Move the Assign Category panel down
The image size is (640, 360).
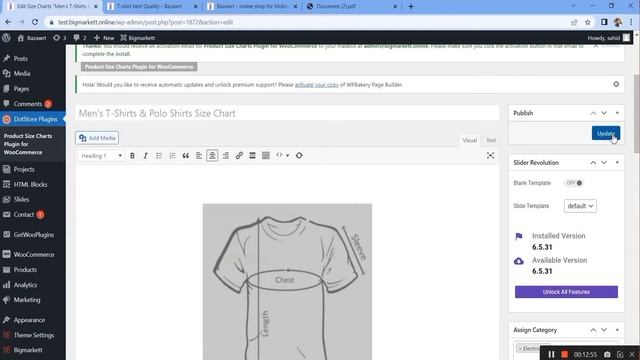click(x=604, y=330)
